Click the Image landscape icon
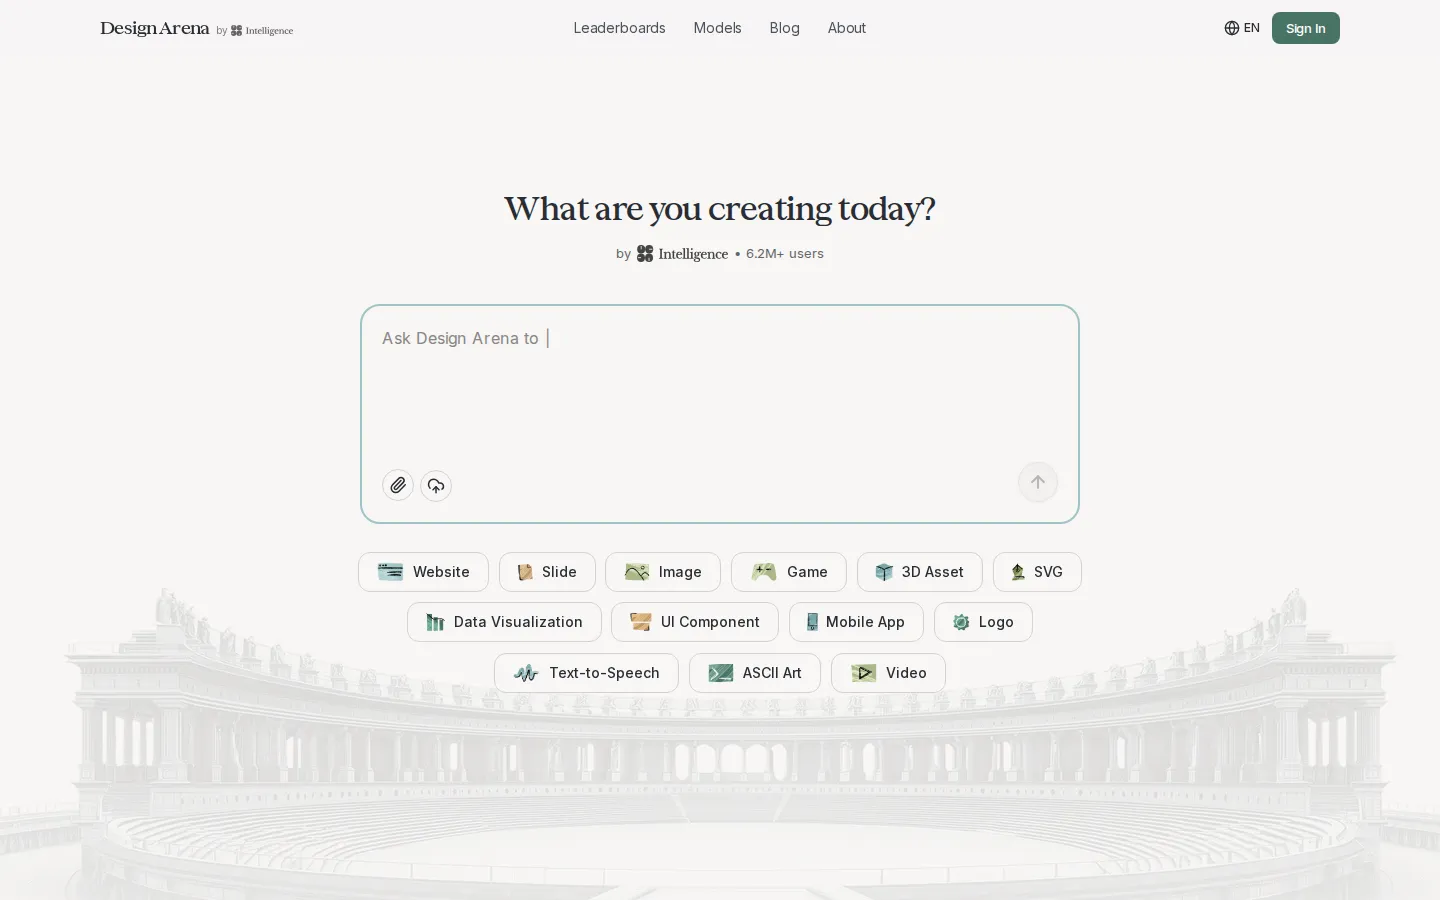1440x900 pixels. (637, 572)
